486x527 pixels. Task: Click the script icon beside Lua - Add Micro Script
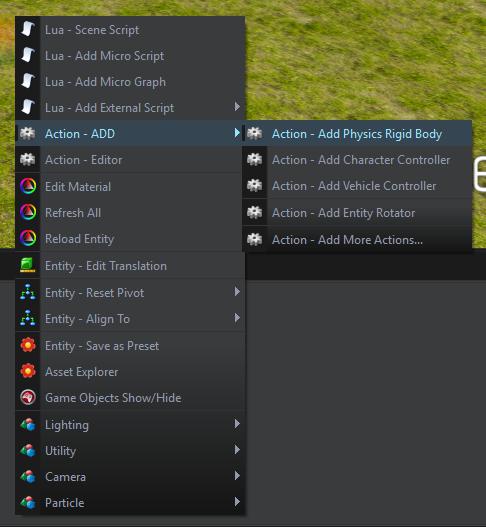(28, 55)
